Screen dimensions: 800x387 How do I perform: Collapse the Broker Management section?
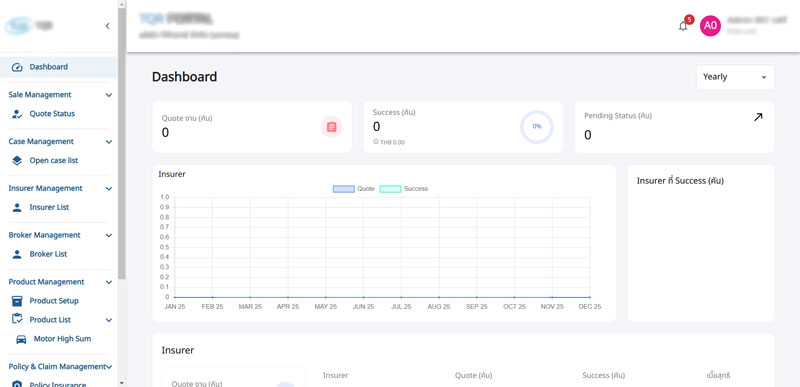[x=109, y=236]
